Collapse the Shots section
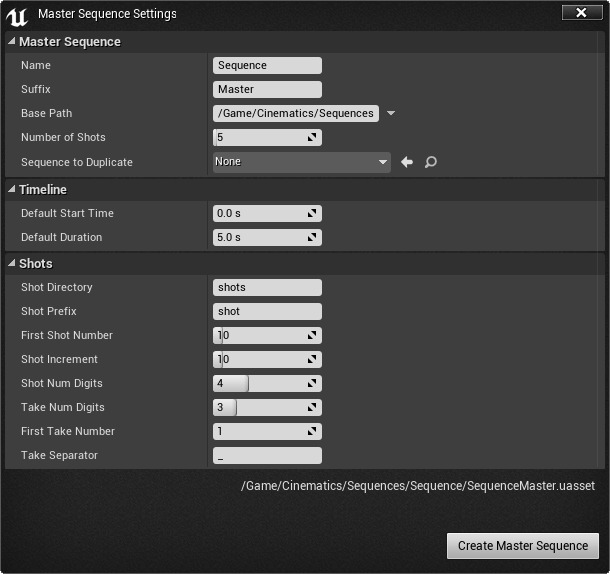The image size is (610, 574). 12,263
